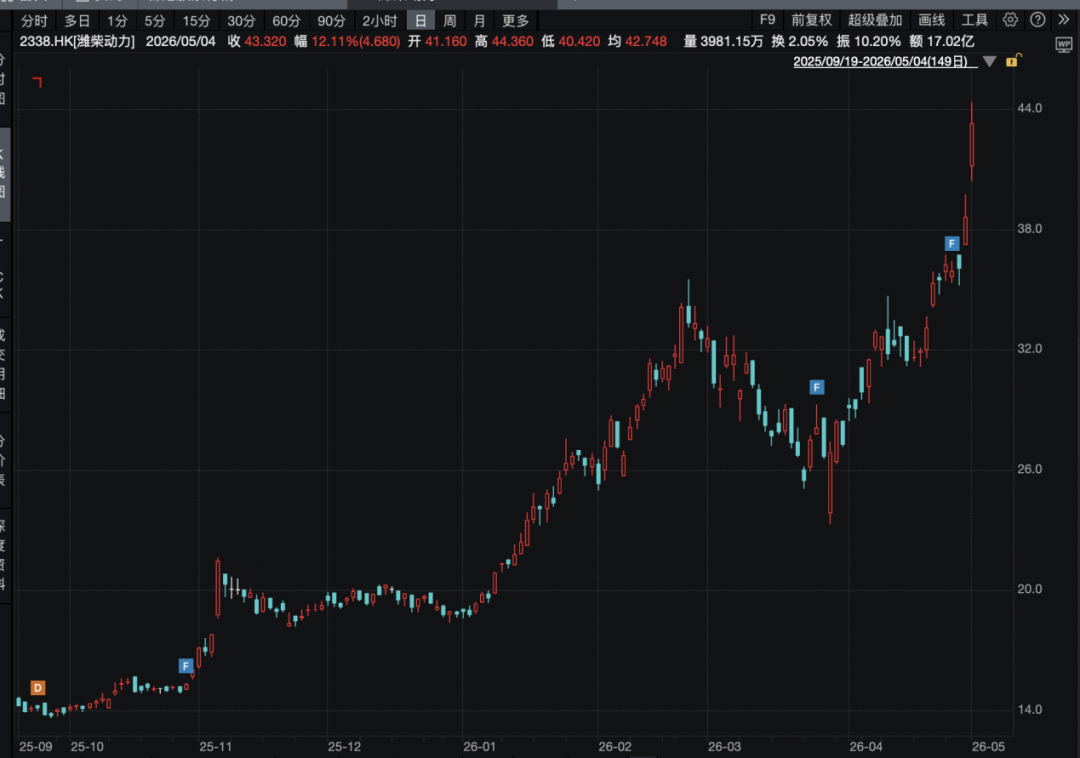Switch to 多日 multi-day view

point(76,21)
